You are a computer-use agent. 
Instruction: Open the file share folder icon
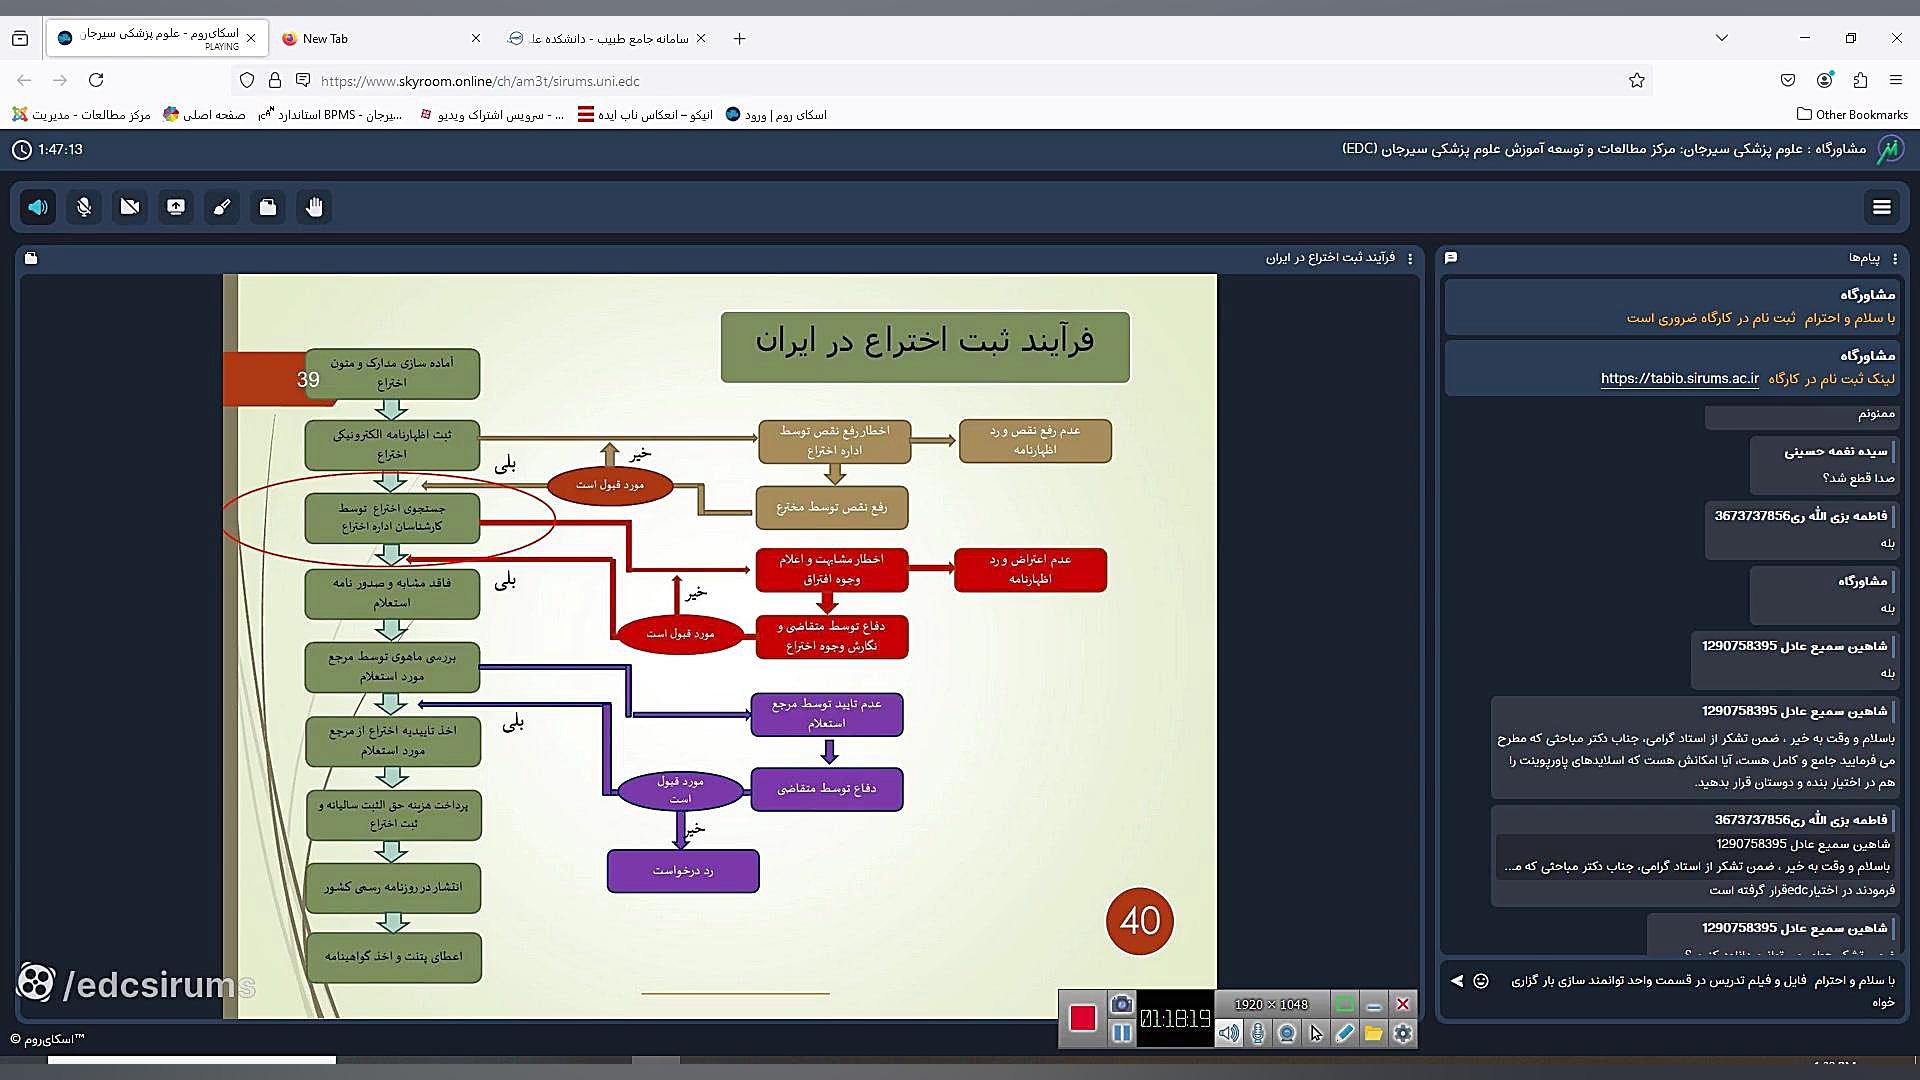(x=268, y=207)
